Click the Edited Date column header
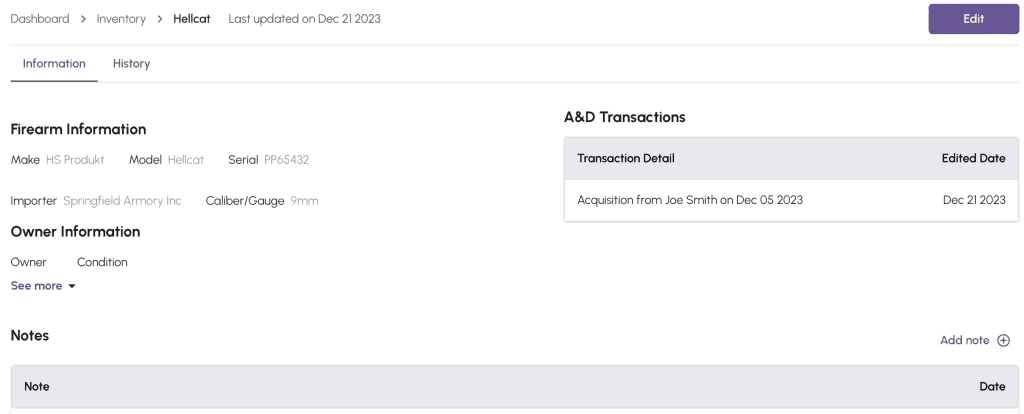 coord(973,158)
